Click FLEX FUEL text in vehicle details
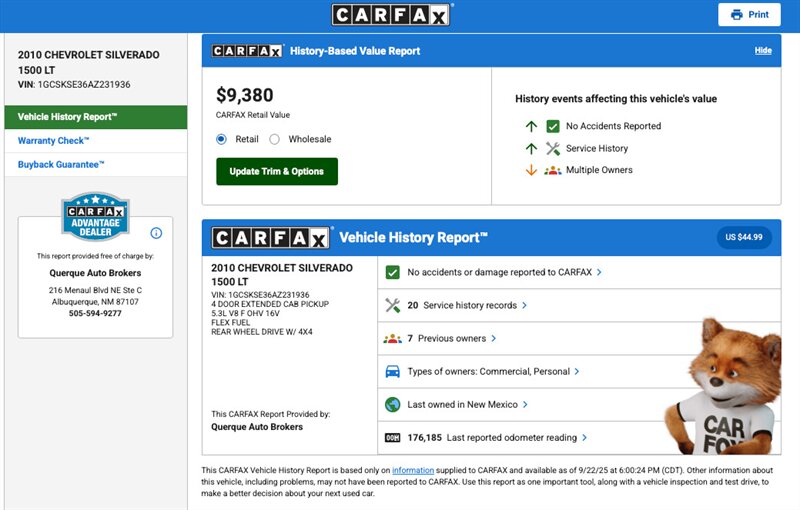Viewport: 800px width, 510px height. click(231, 322)
